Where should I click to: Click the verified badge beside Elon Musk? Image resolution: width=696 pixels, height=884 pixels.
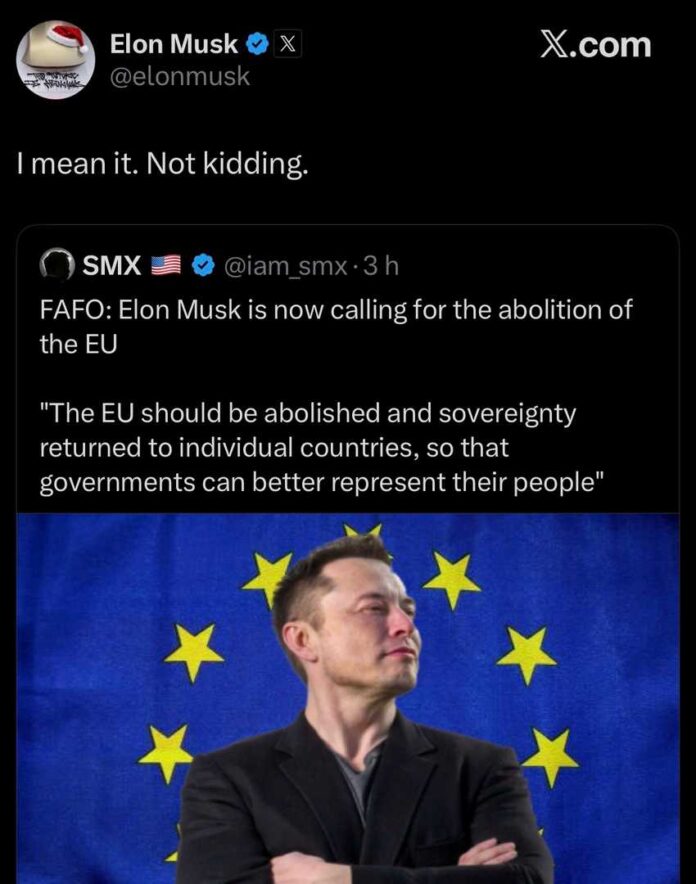click(x=256, y=44)
